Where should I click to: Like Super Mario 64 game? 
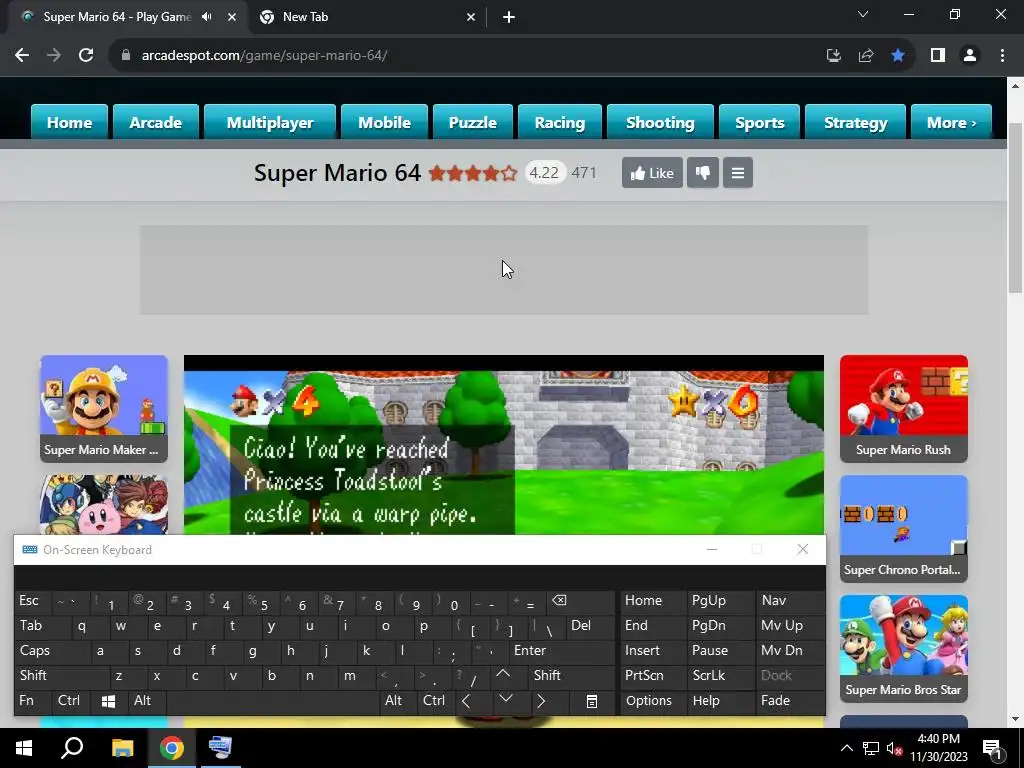(652, 173)
